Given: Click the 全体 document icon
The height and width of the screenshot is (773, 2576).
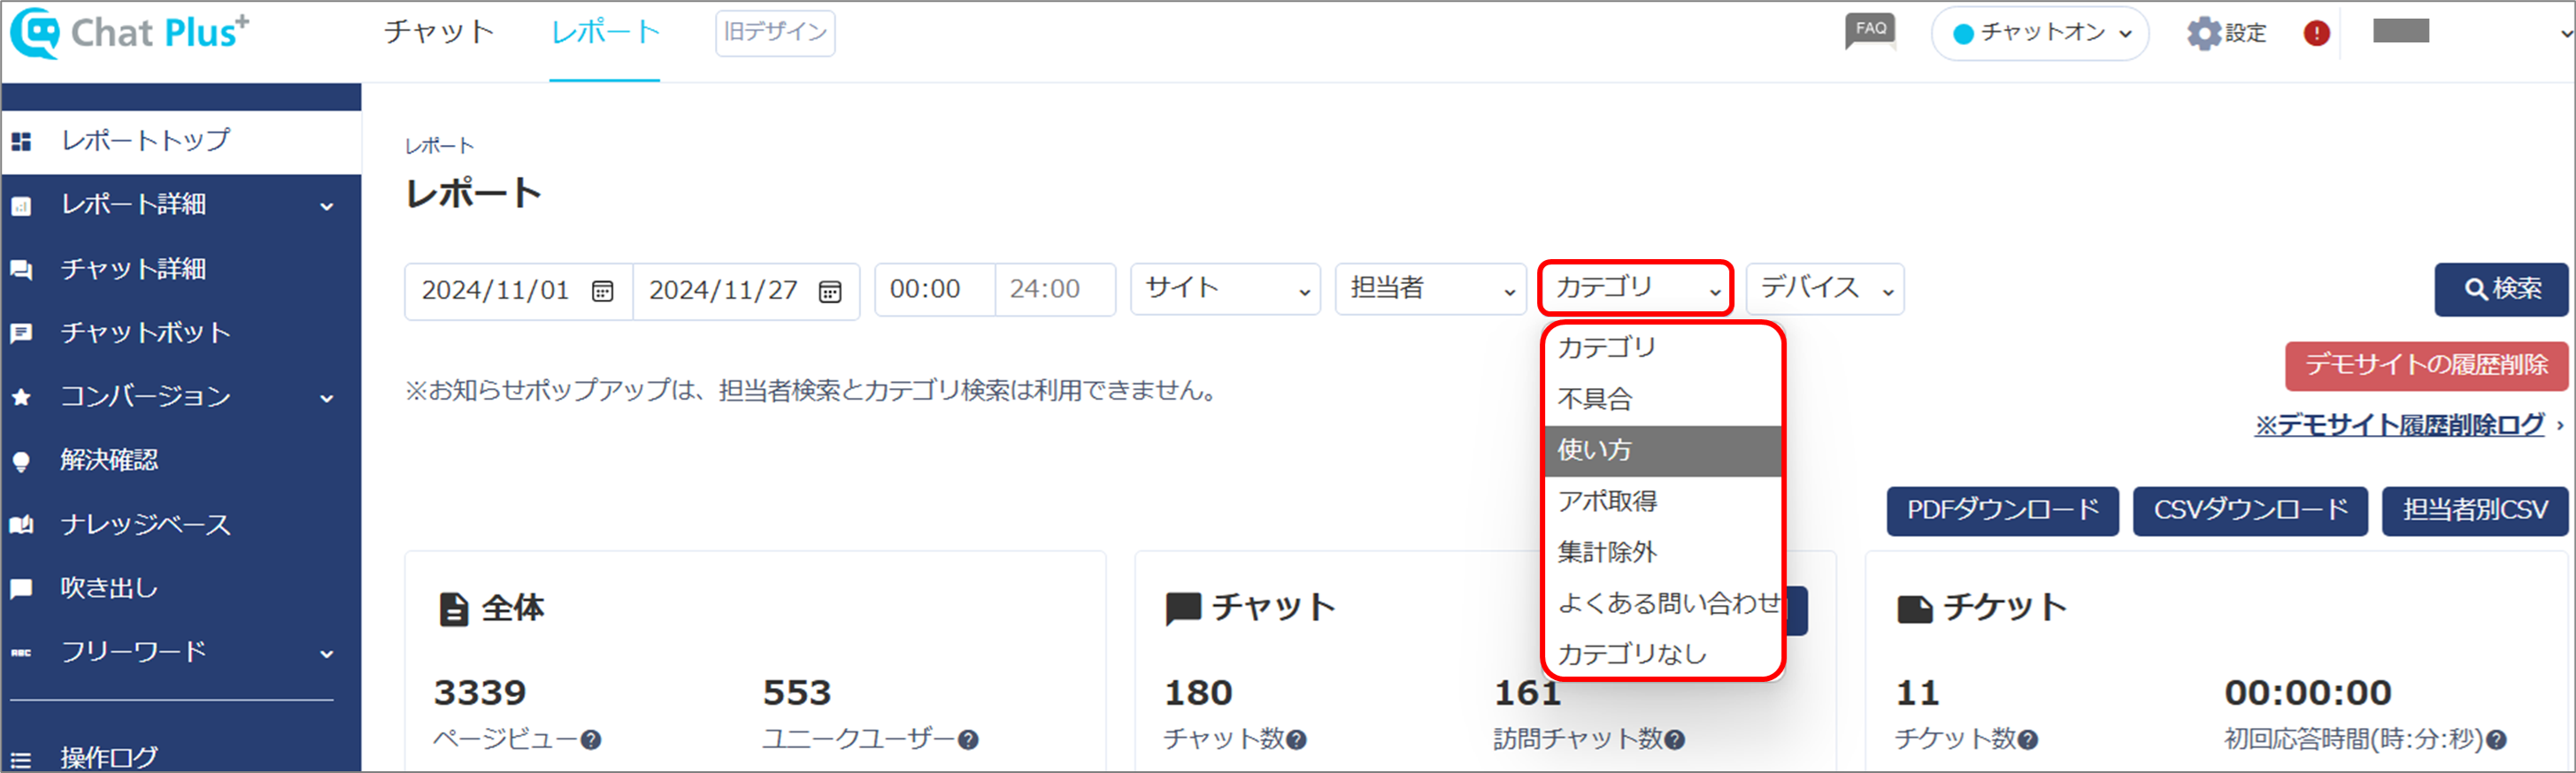Looking at the screenshot, I should click(x=454, y=609).
